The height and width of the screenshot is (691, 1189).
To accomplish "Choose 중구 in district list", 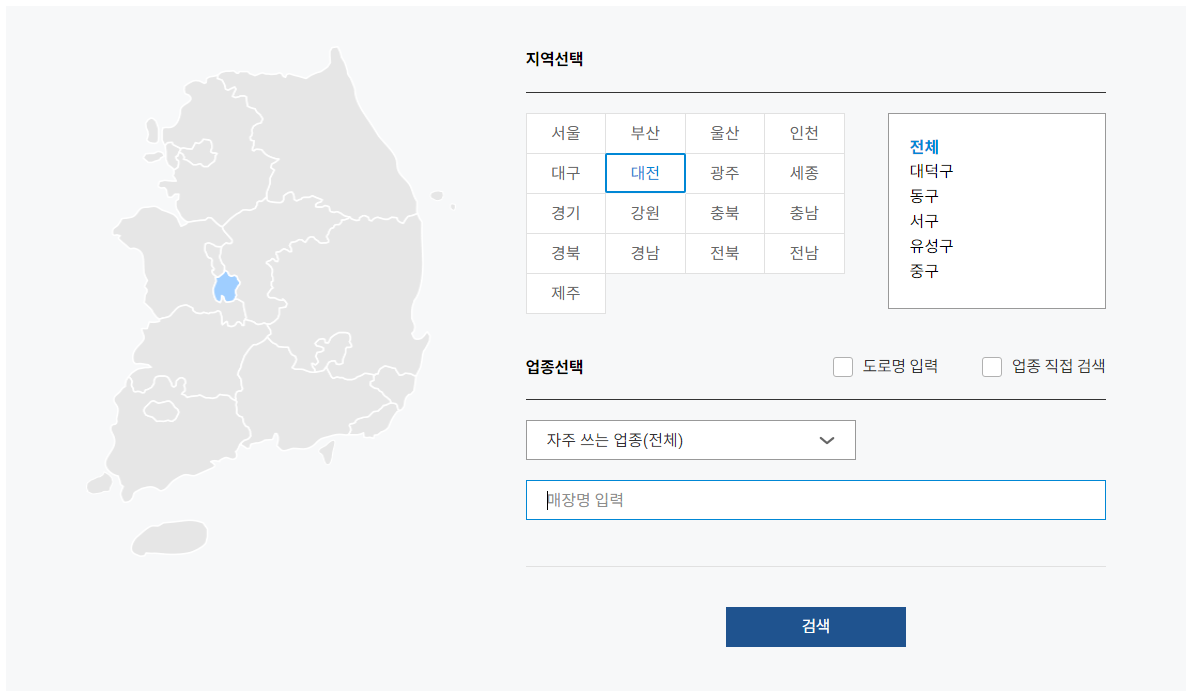I will click(x=924, y=271).
